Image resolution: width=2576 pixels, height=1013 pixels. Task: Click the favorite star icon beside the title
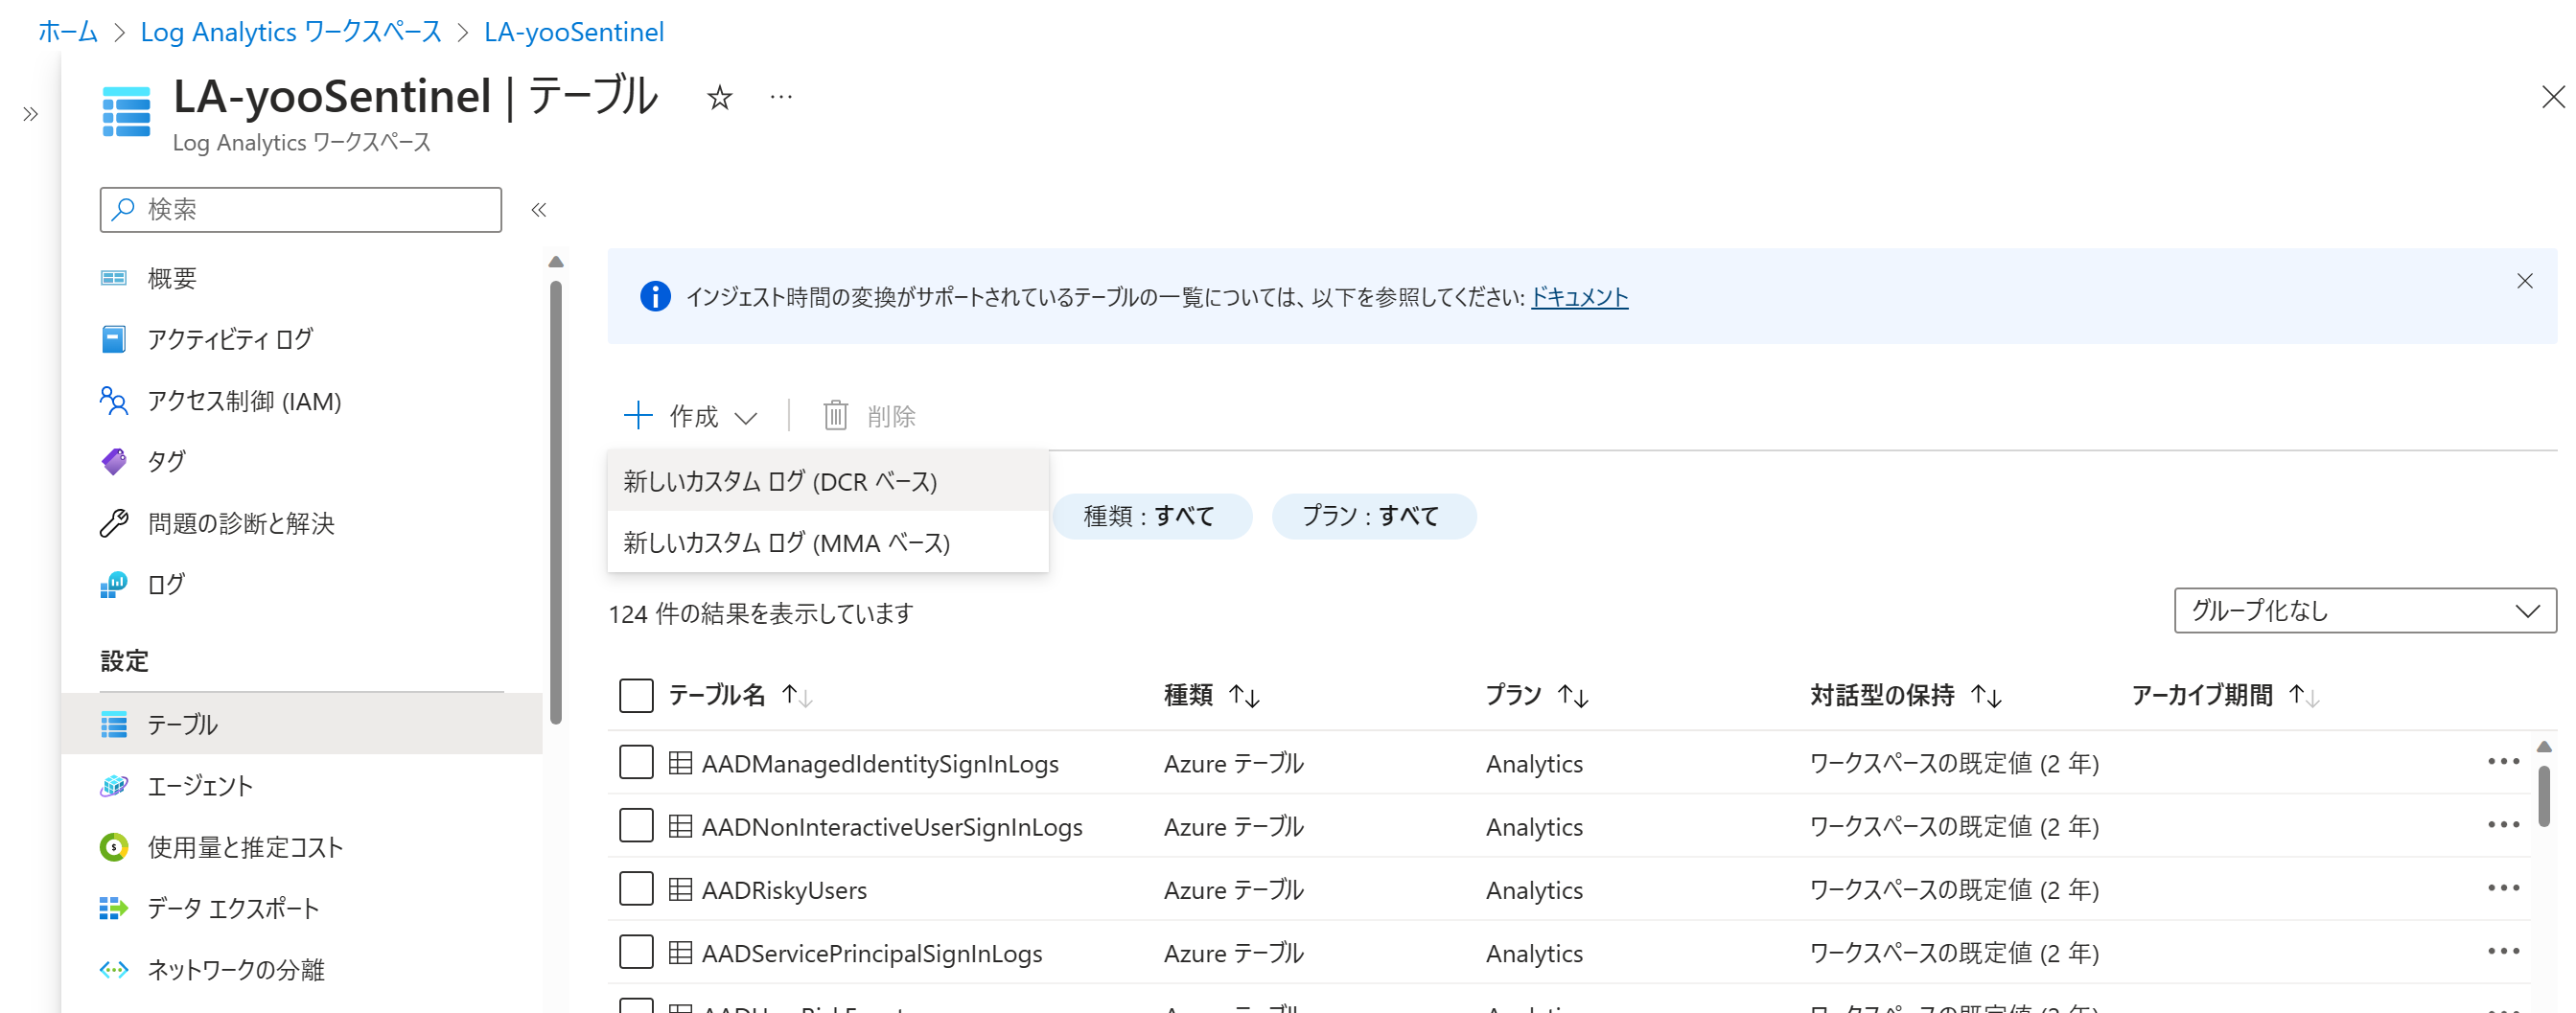pos(719,97)
